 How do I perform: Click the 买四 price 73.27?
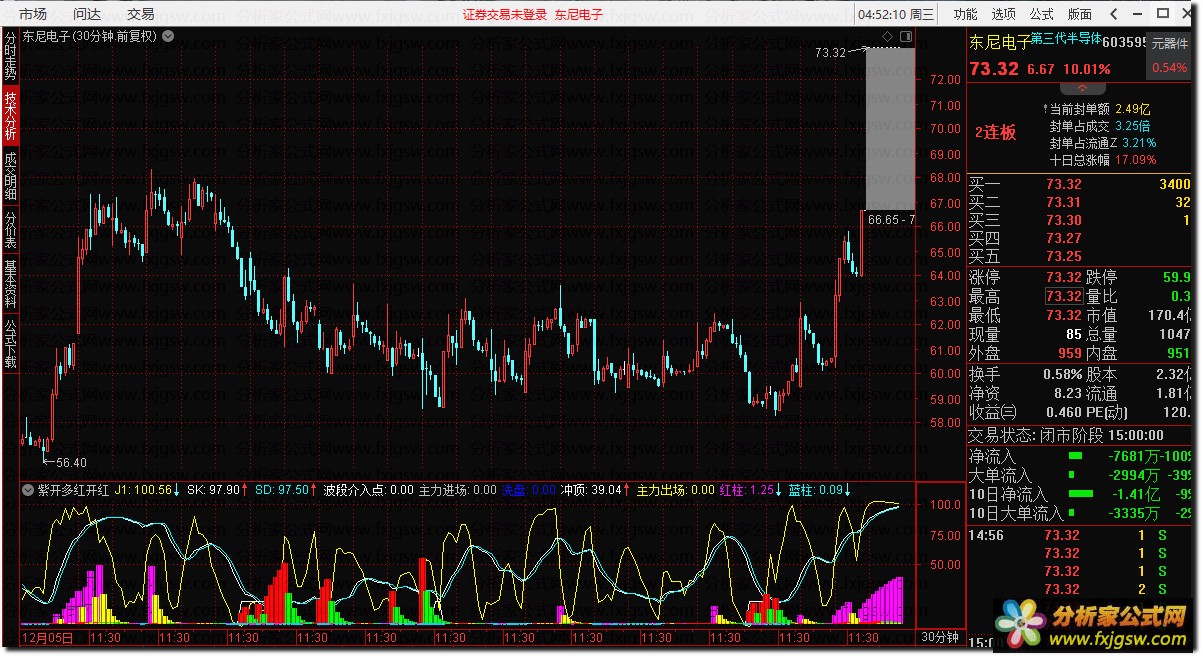tap(1064, 238)
